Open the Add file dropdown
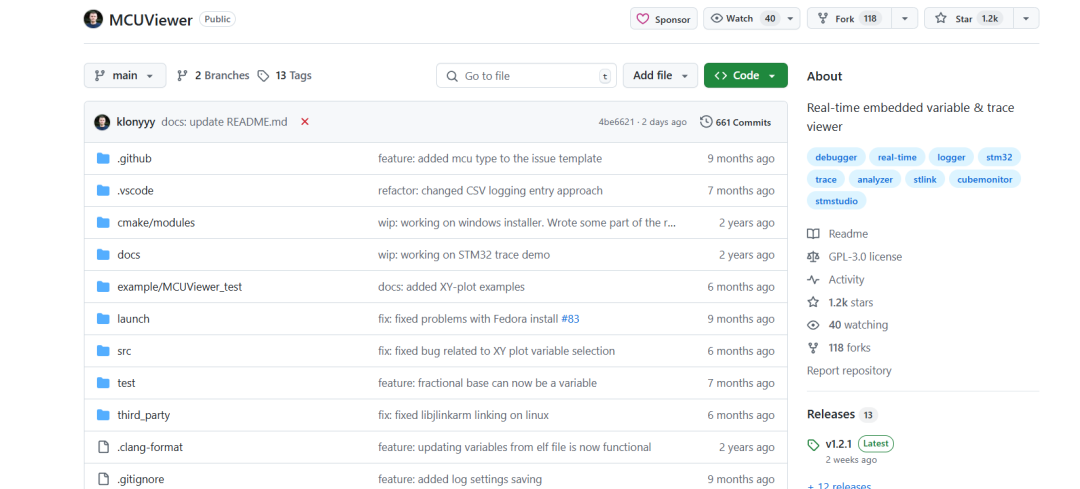The image size is (1080, 489). pyautogui.click(x=660, y=75)
